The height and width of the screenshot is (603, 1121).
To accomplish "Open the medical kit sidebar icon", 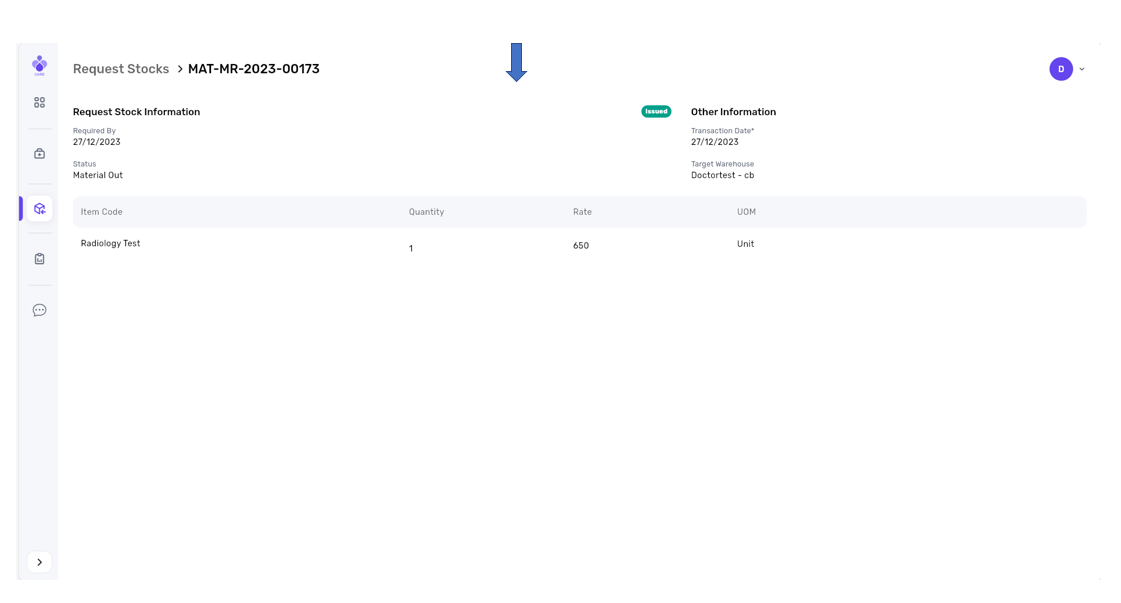I will tap(39, 154).
